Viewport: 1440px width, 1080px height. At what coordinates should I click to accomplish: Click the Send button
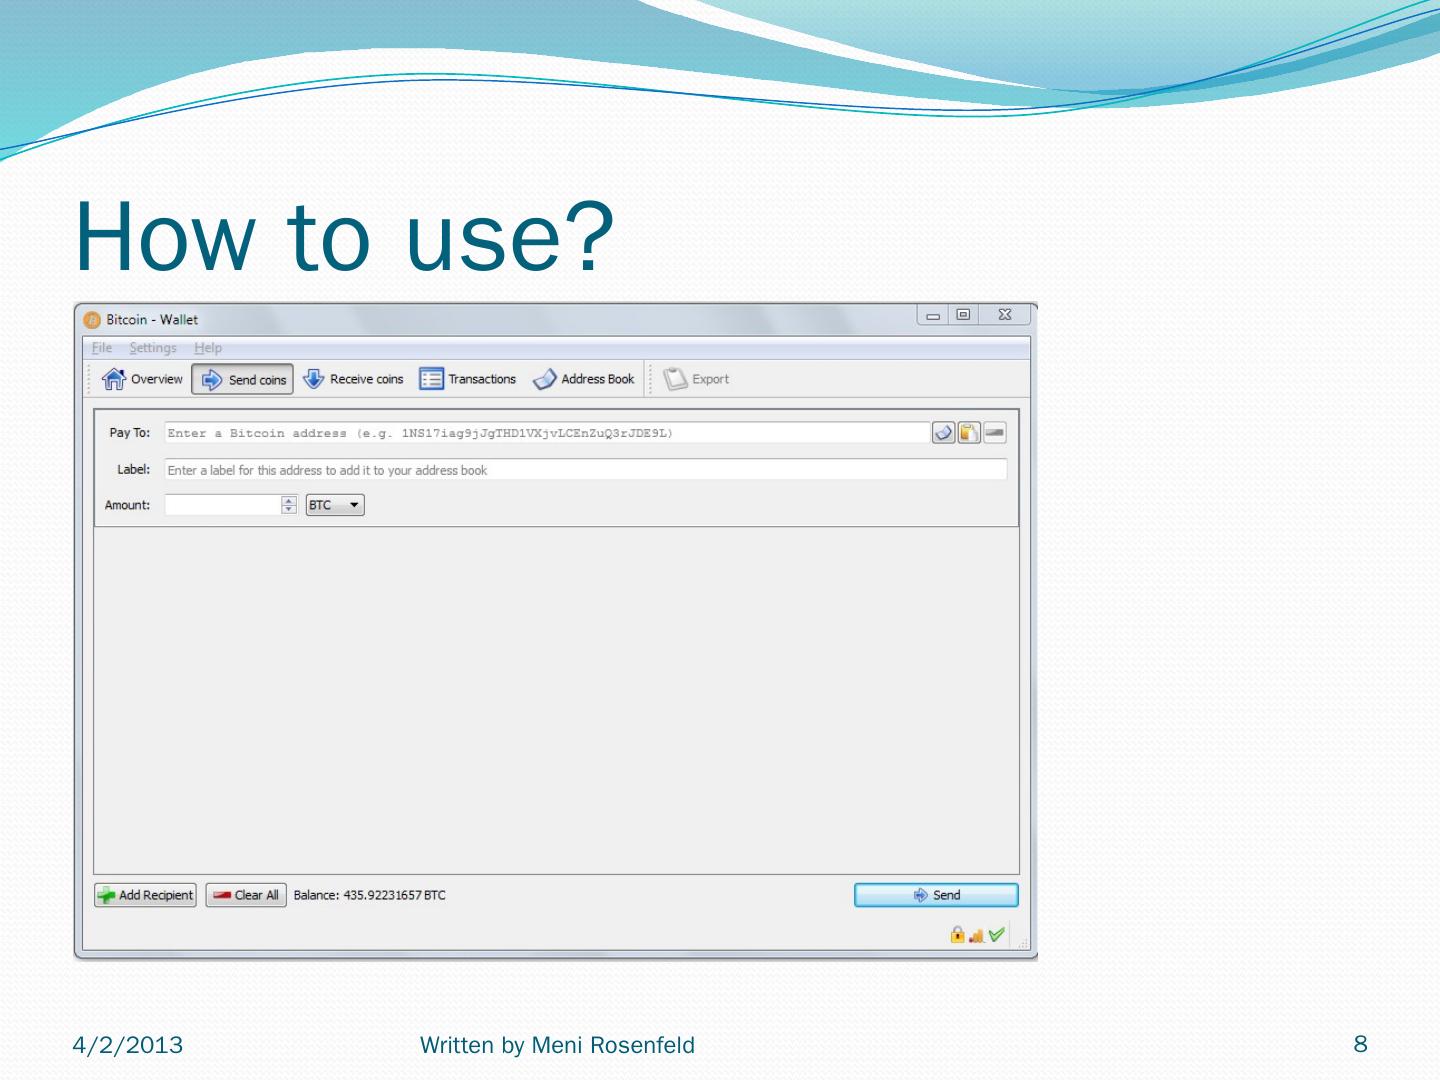(x=936, y=895)
